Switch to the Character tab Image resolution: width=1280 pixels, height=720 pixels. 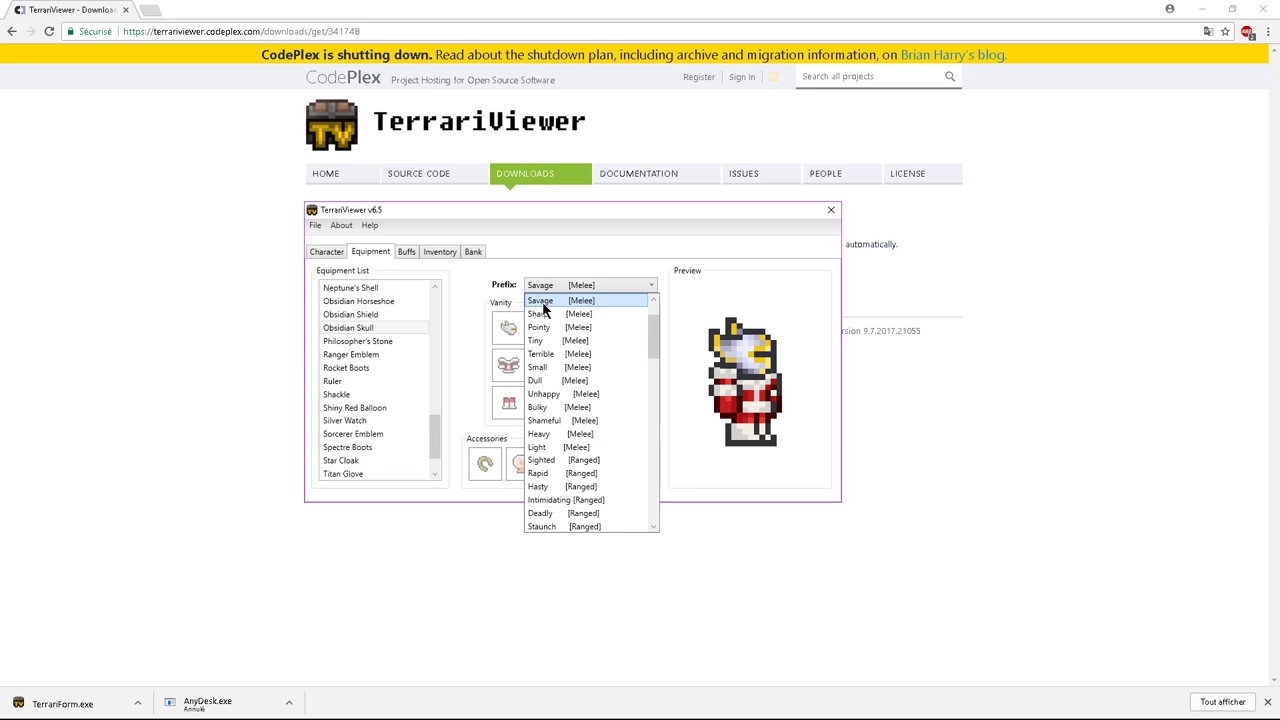327,252
